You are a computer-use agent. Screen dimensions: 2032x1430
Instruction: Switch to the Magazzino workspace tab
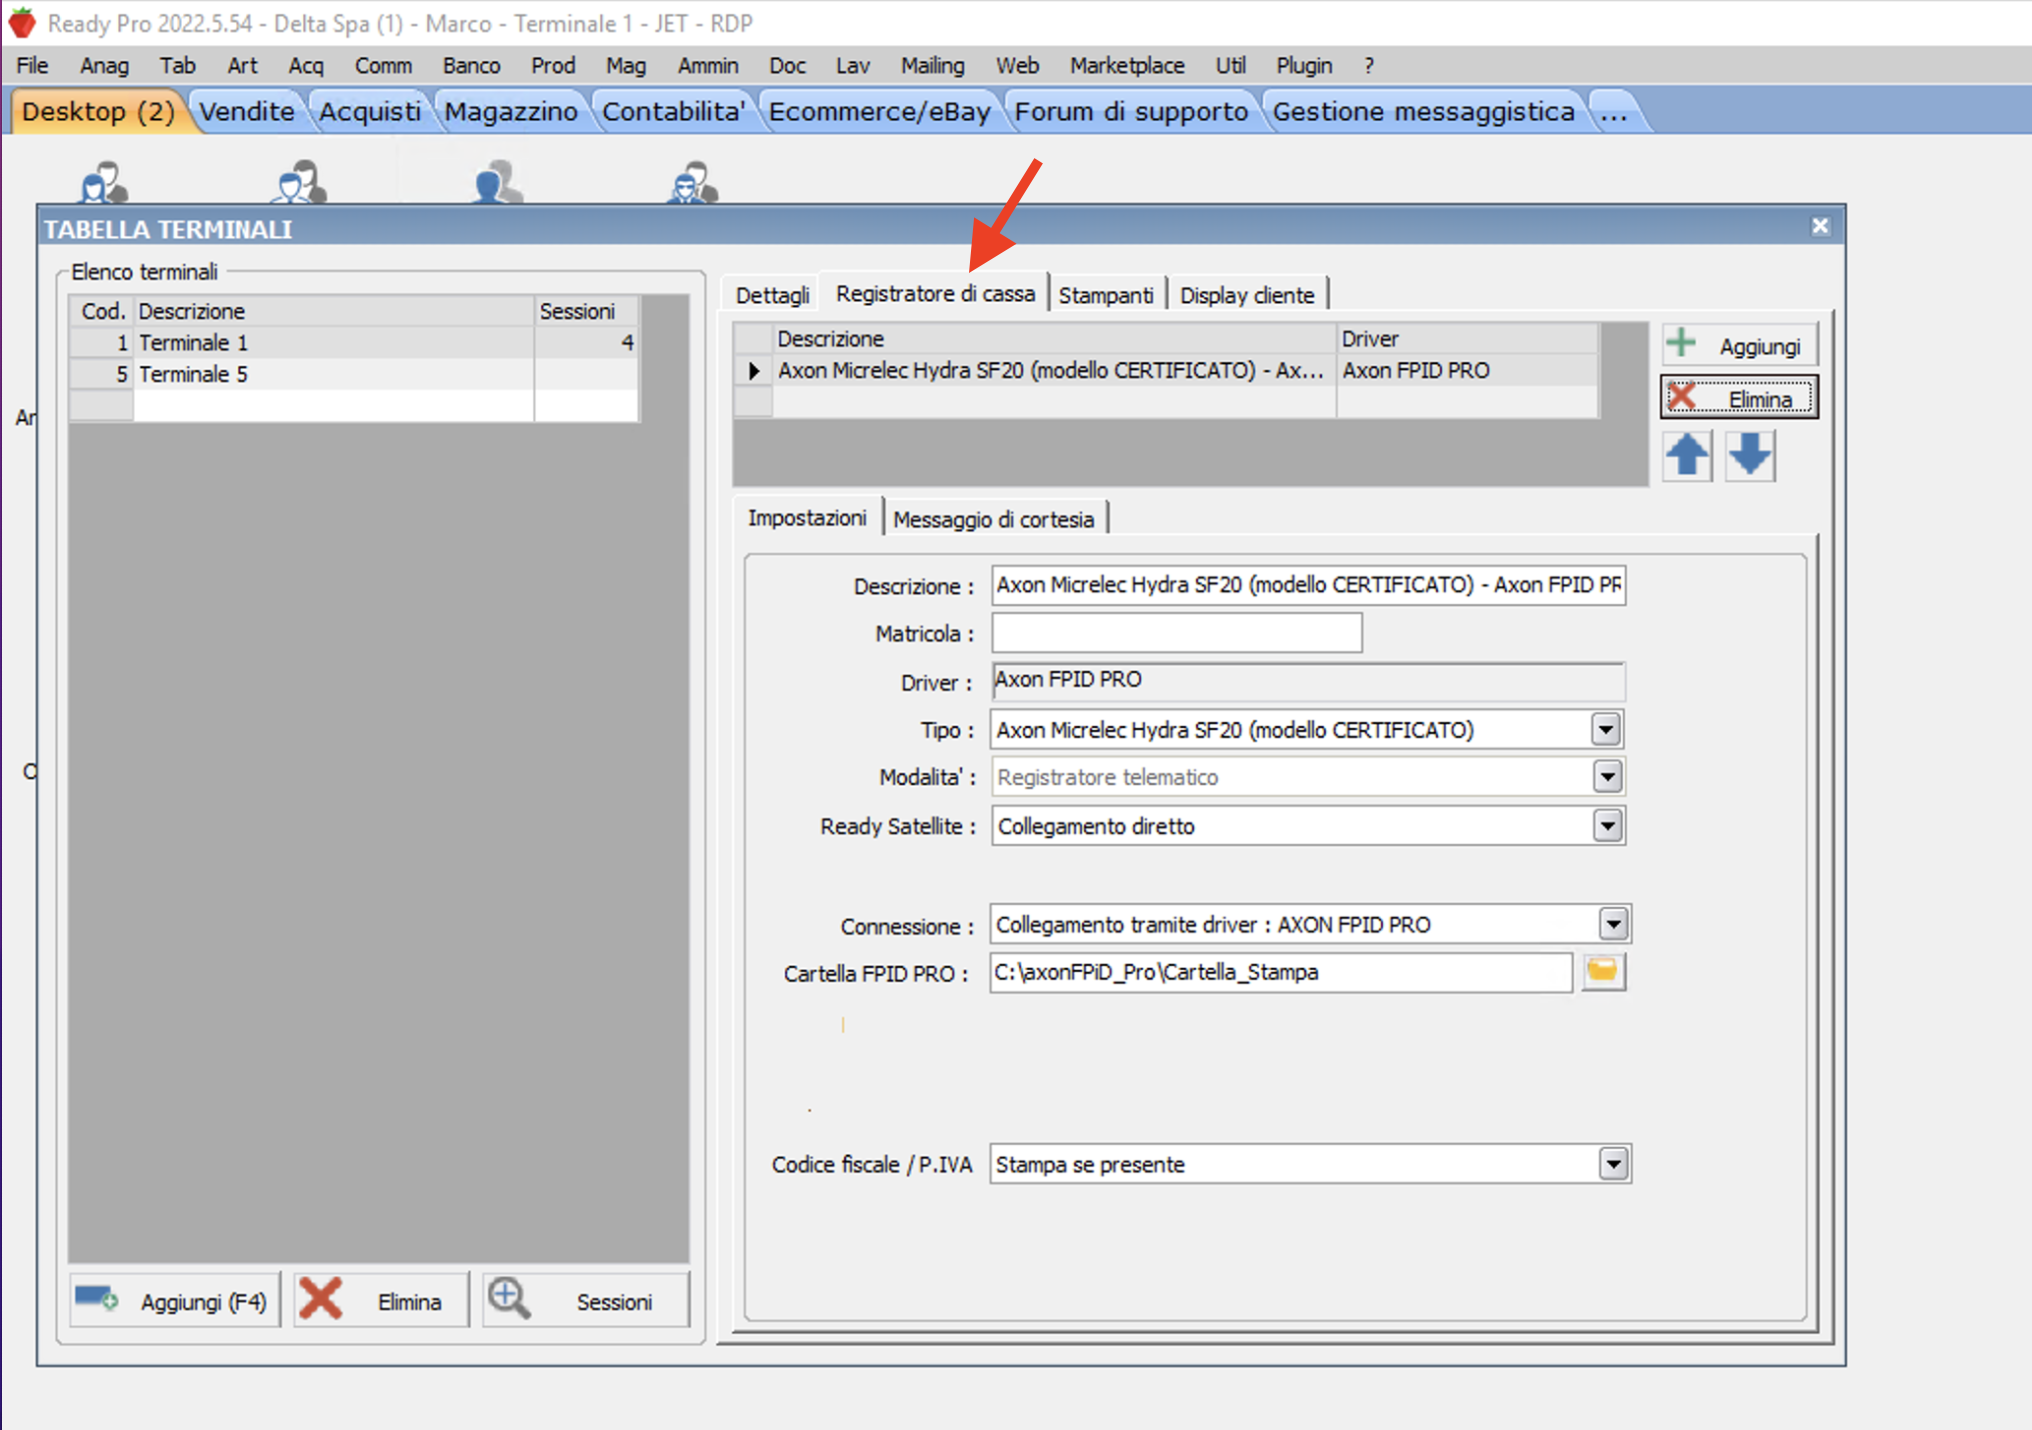[x=511, y=111]
